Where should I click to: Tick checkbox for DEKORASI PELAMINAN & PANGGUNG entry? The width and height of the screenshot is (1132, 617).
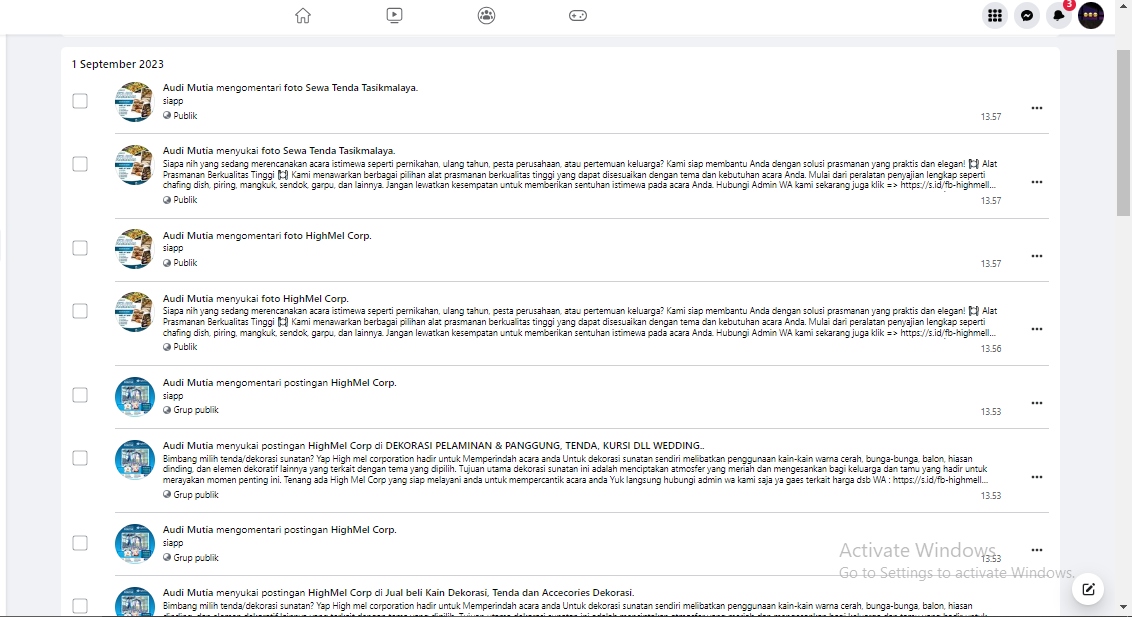click(x=80, y=458)
